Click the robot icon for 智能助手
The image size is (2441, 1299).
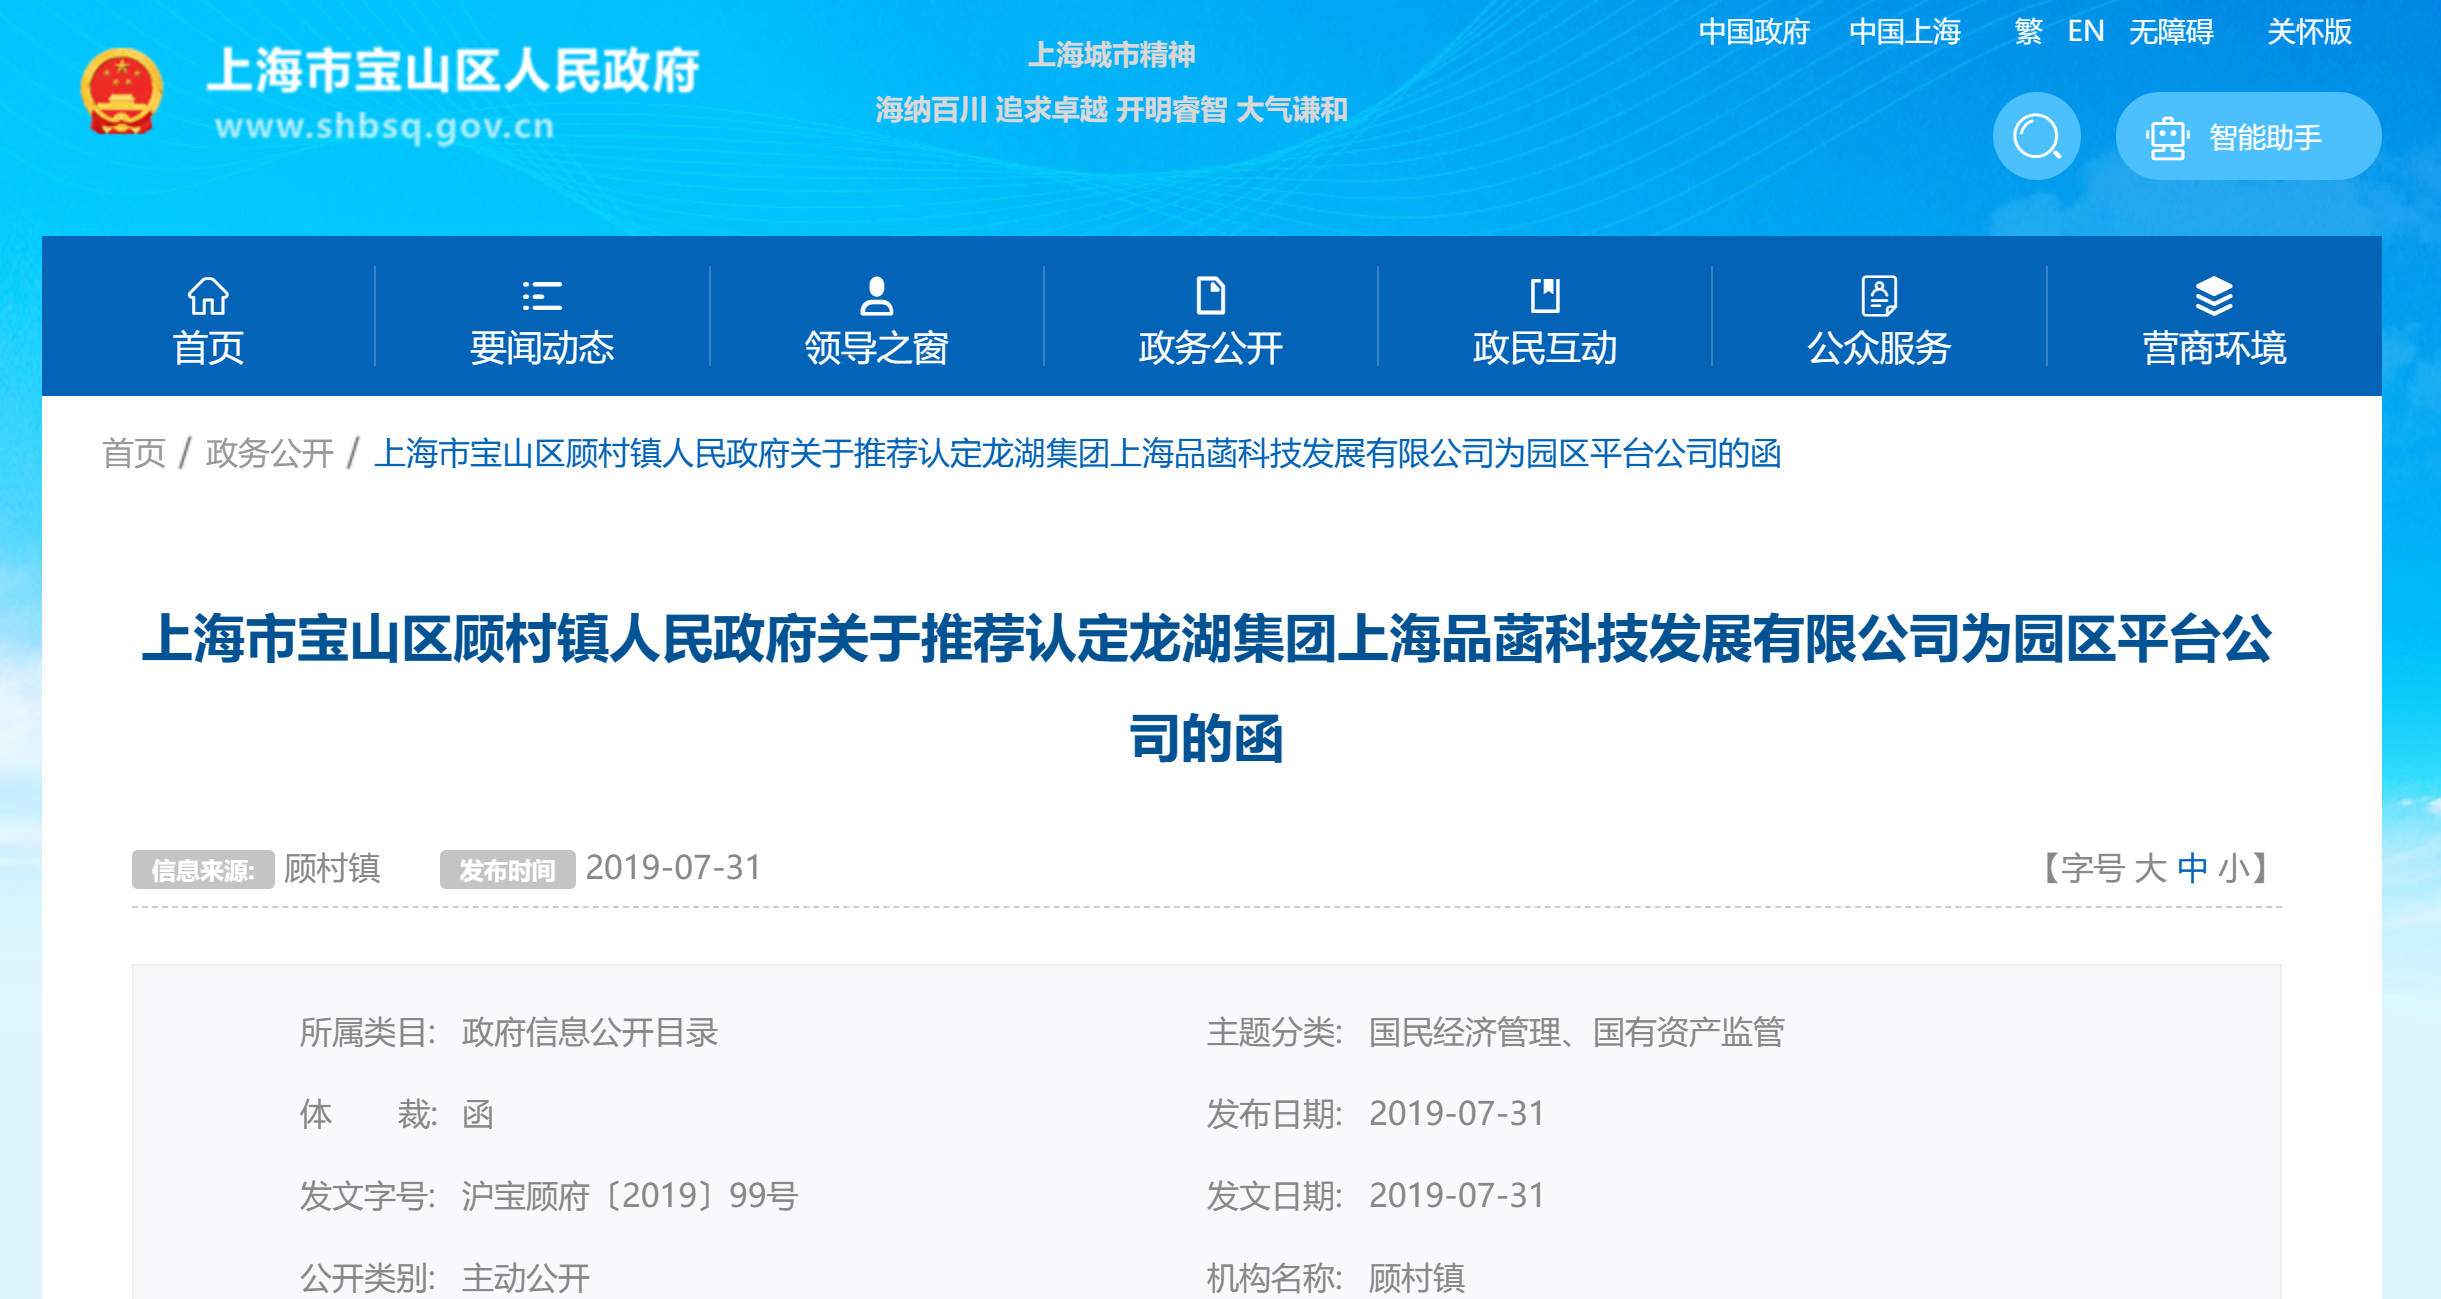tap(2167, 138)
